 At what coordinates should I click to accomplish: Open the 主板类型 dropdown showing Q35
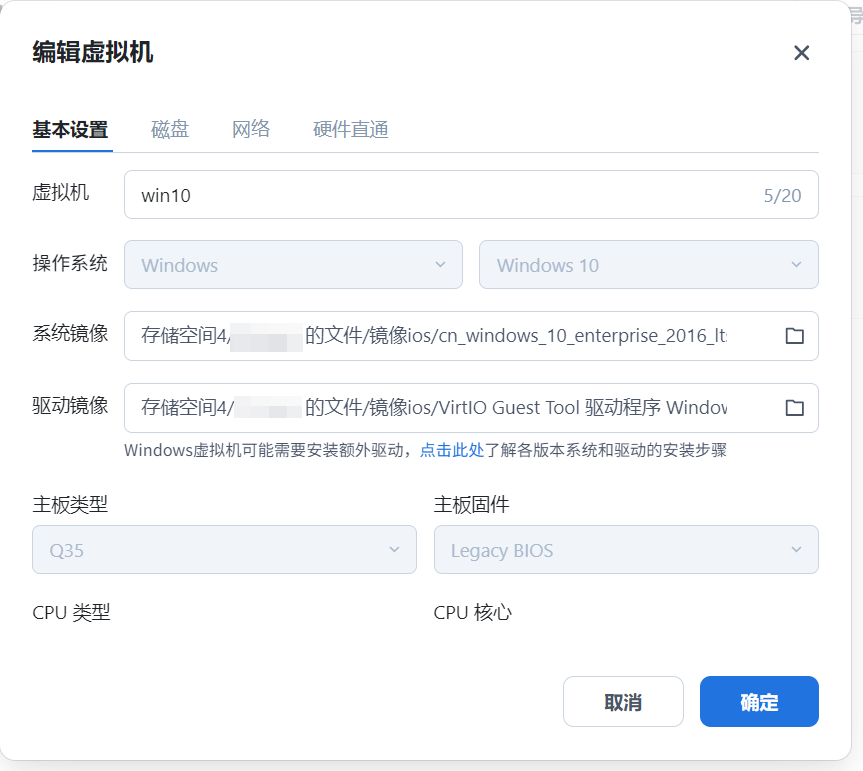pyautogui.click(x=224, y=549)
